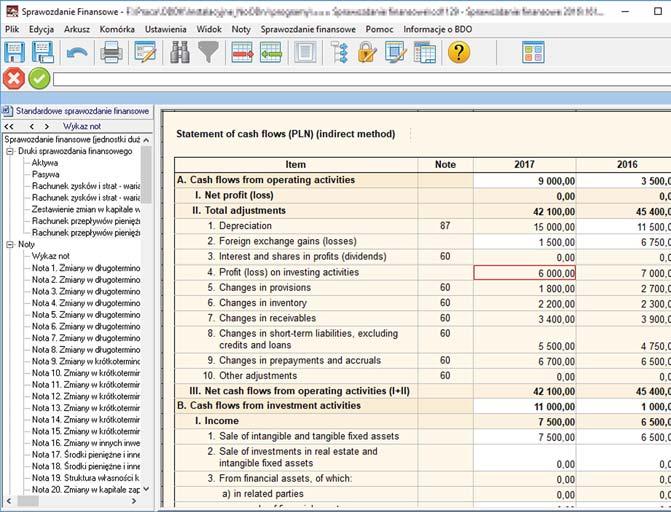Click the binoculars Find icon

point(180,52)
